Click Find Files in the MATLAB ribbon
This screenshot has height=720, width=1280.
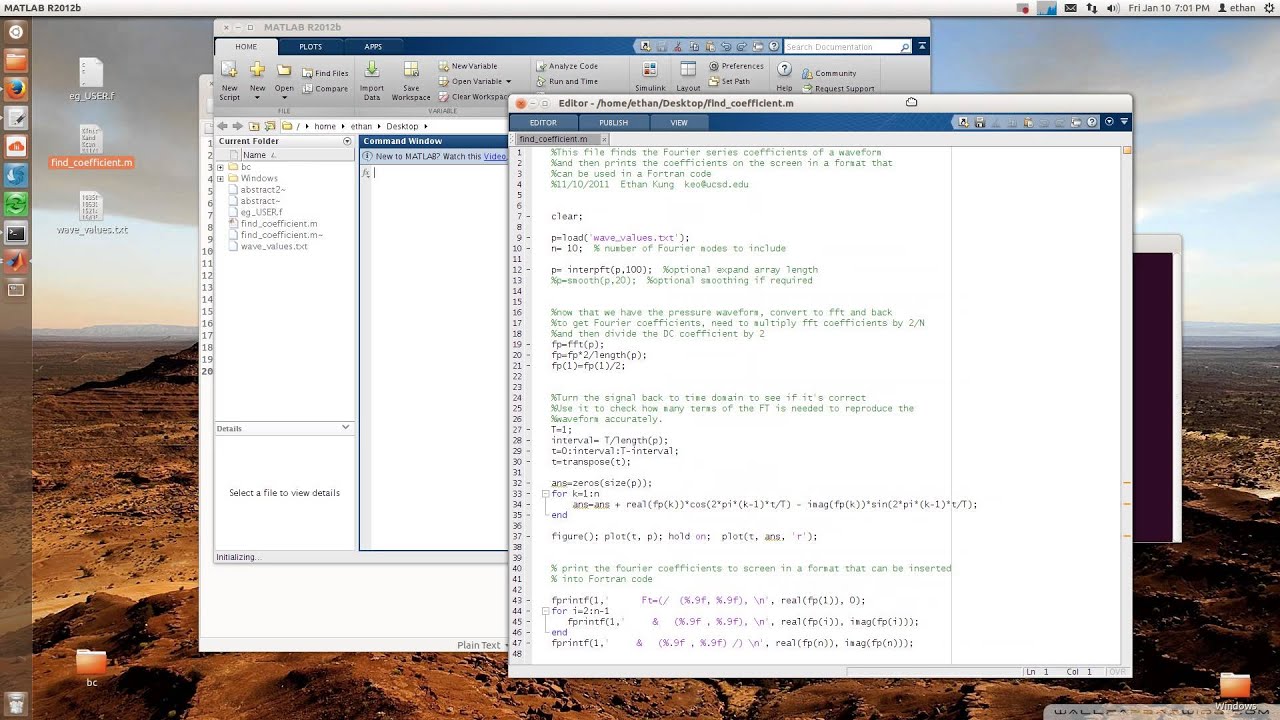[325, 73]
